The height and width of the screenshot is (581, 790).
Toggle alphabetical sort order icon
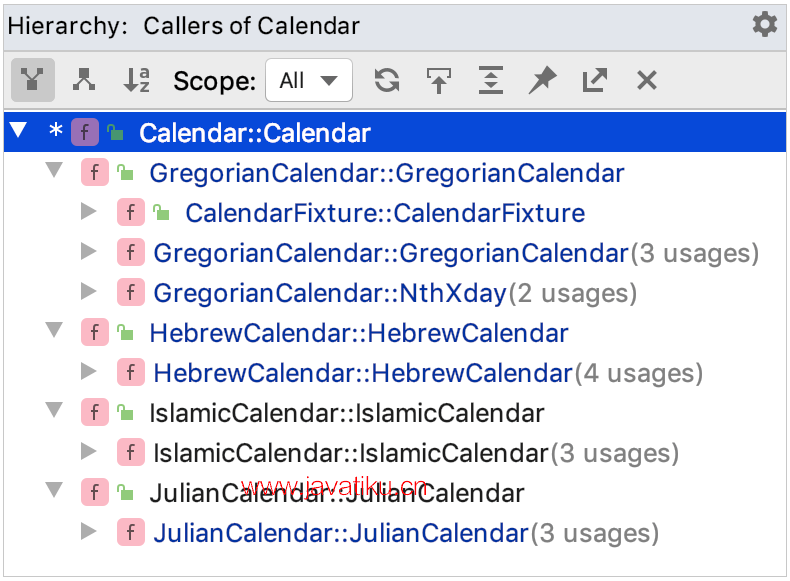point(137,80)
